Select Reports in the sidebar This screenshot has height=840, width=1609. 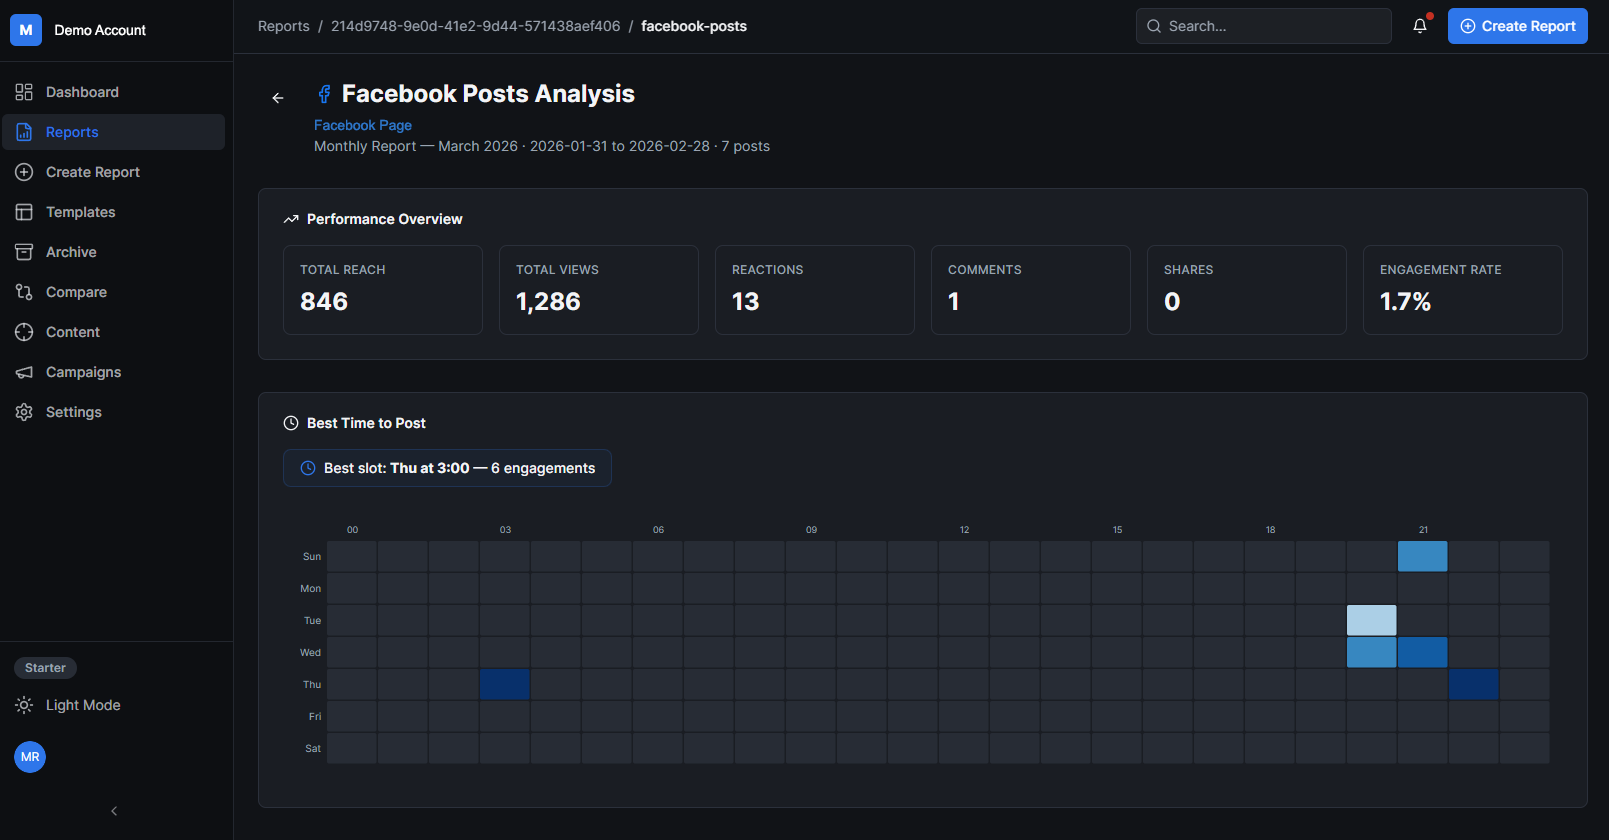click(x=114, y=132)
